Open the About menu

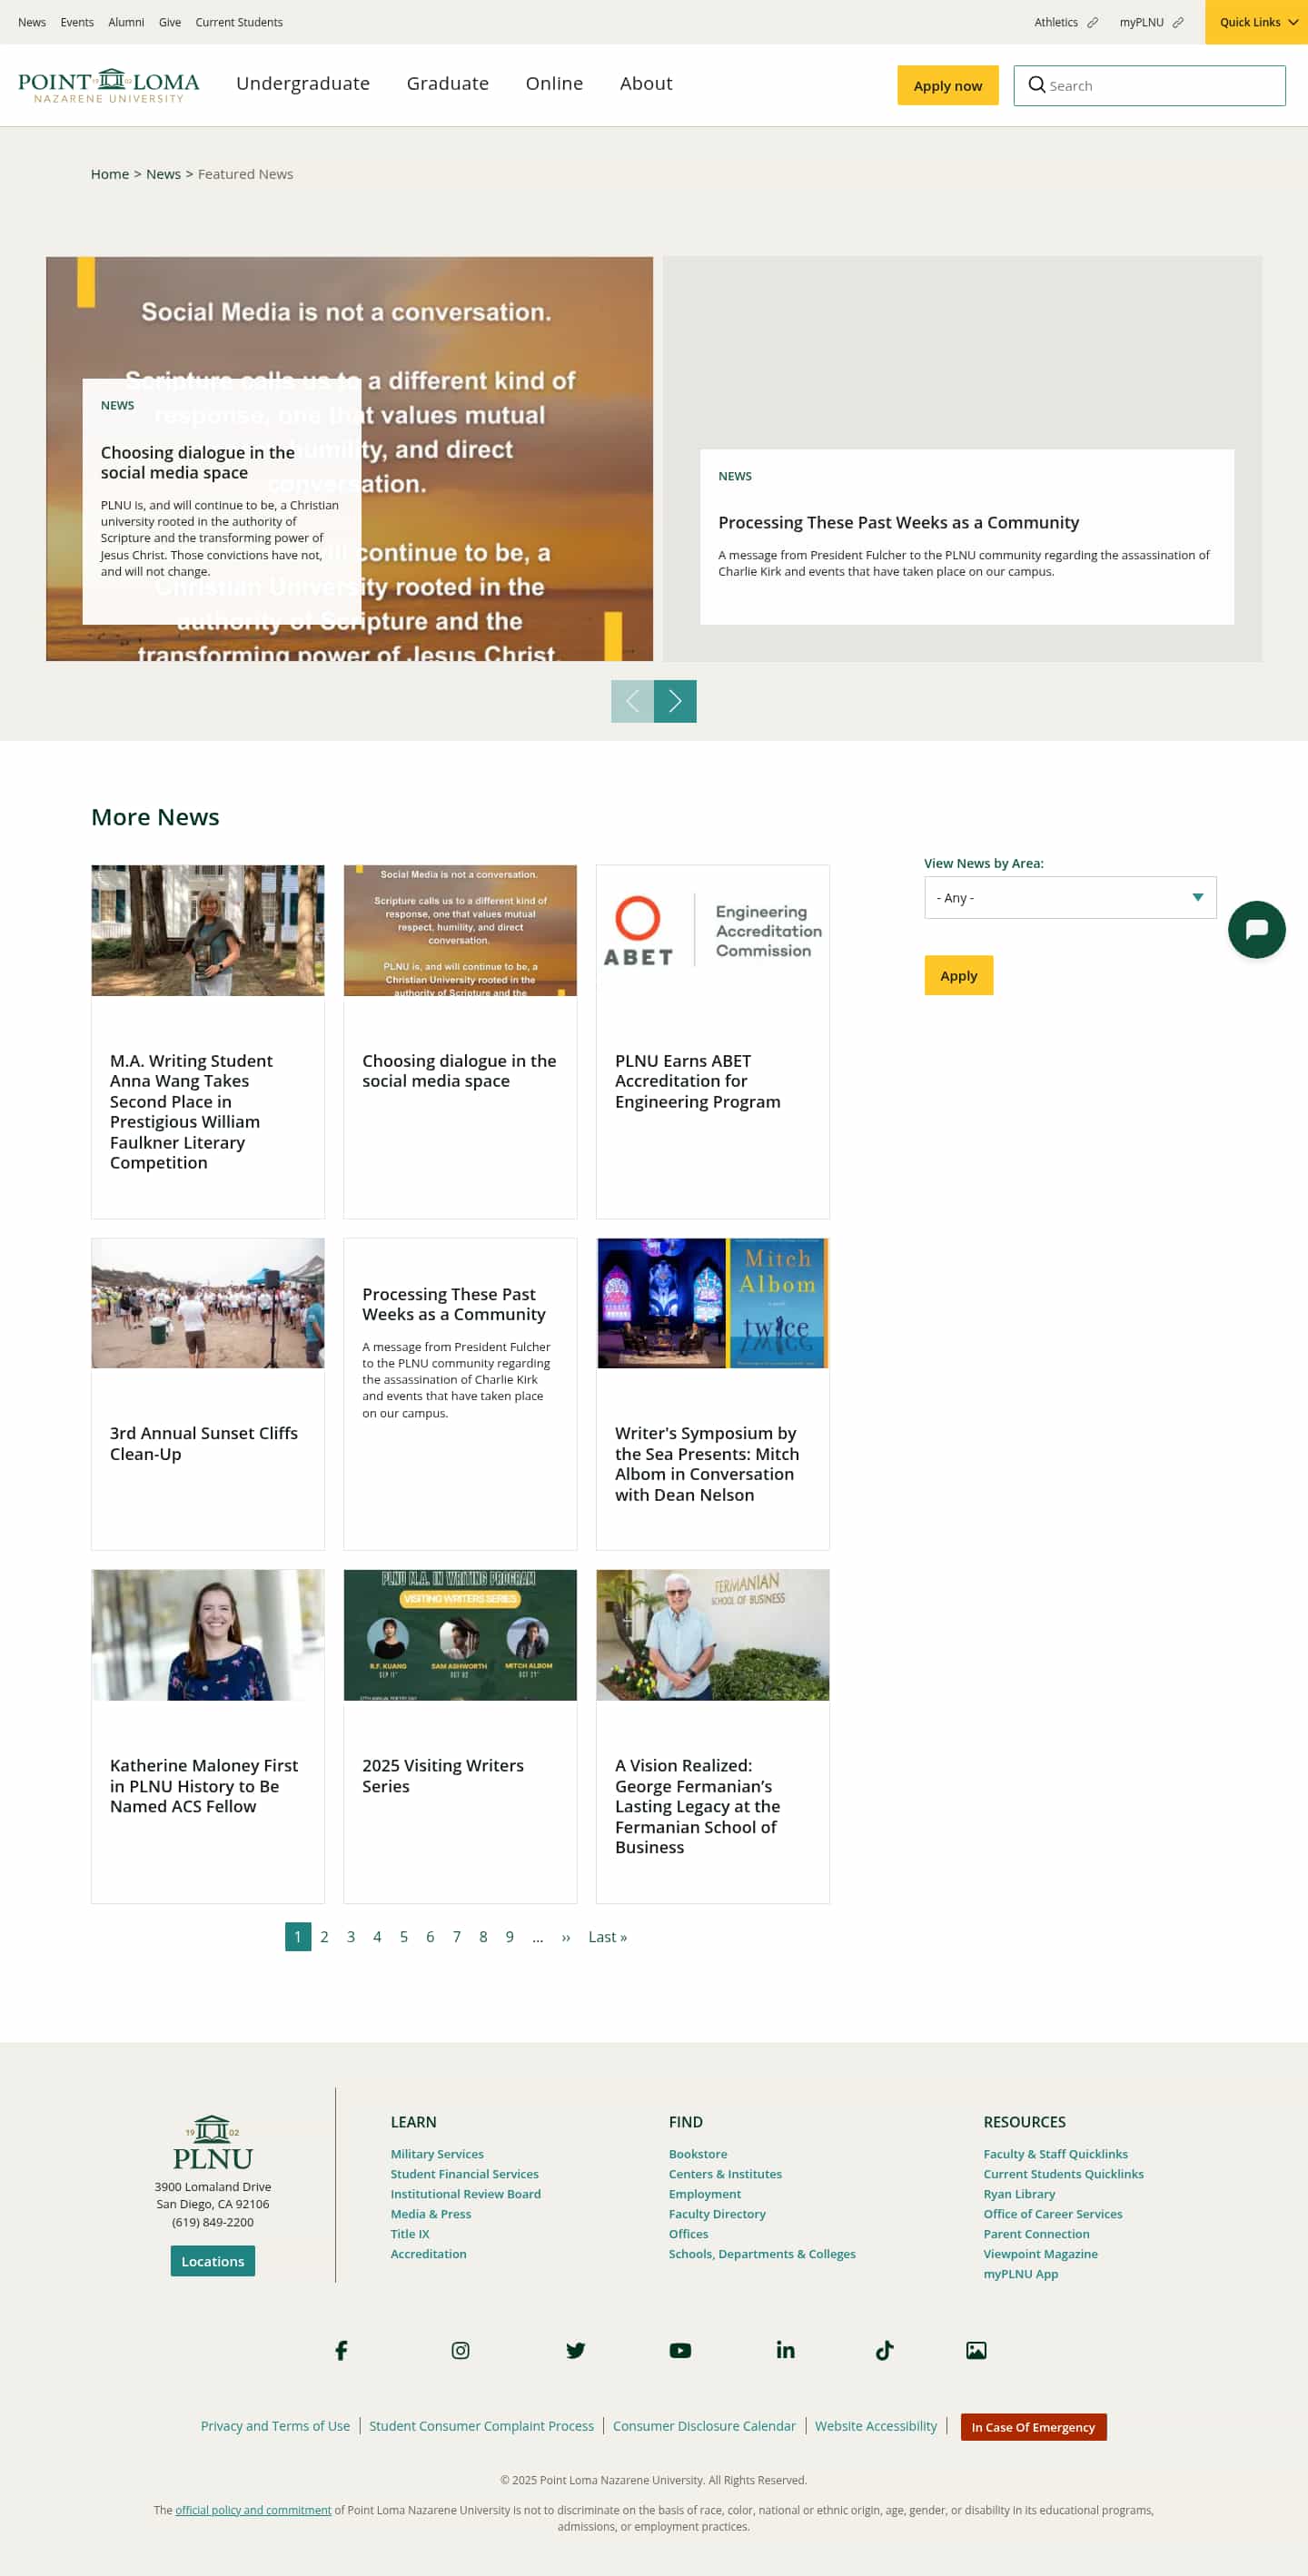pyautogui.click(x=646, y=84)
